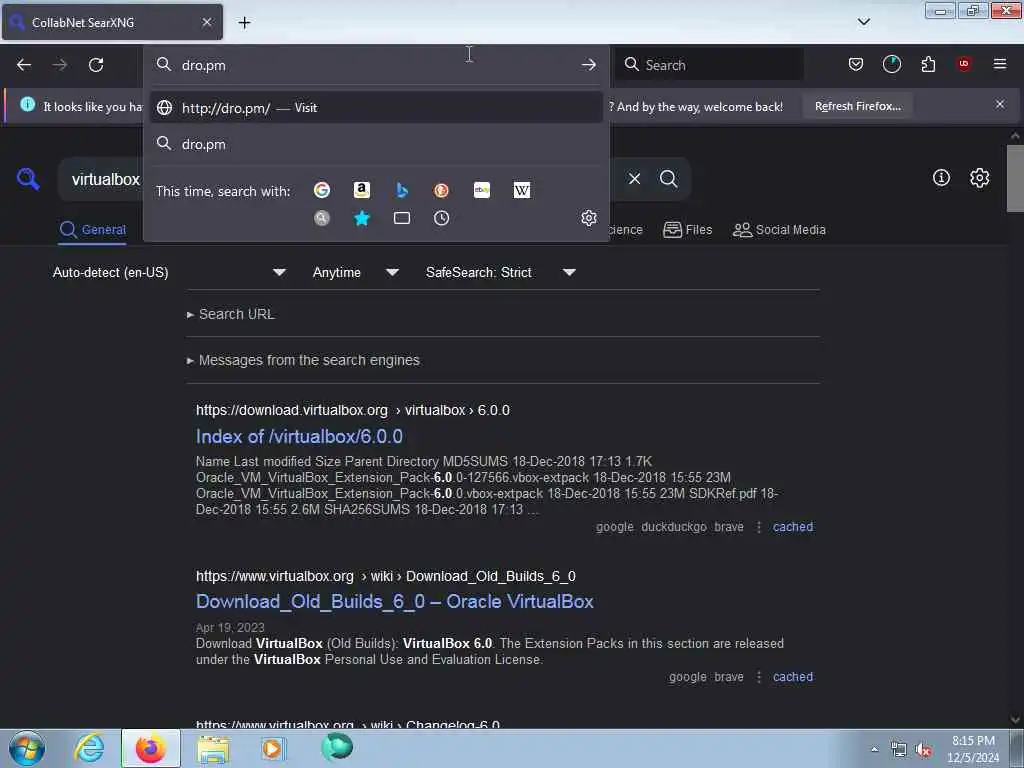Viewport: 1024px width, 768px height.
Task: Open the Windows Start menu
Action: (x=27, y=748)
